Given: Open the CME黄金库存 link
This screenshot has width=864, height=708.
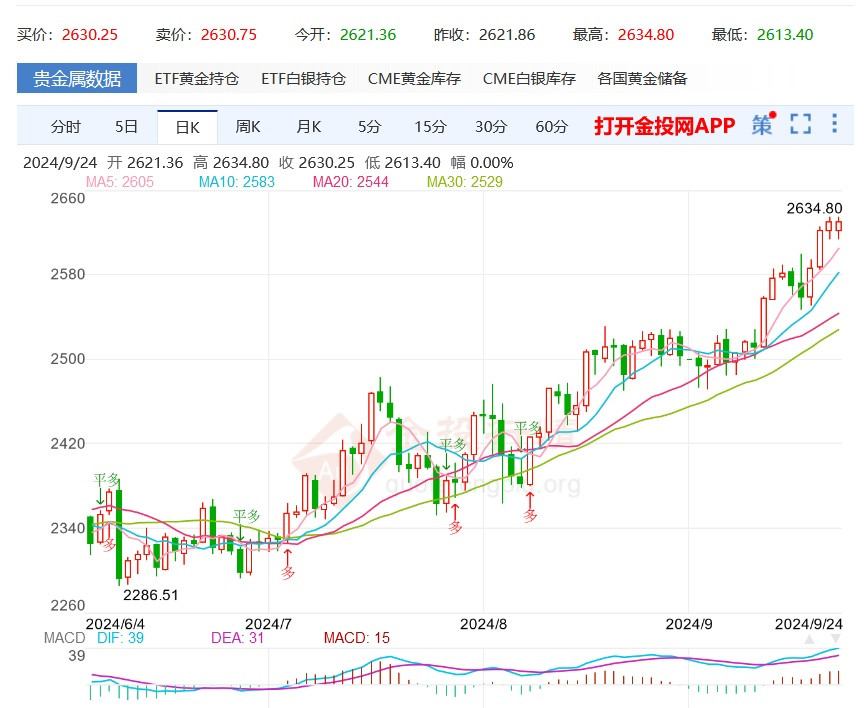Looking at the screenshot, I should tap(414, 78).
